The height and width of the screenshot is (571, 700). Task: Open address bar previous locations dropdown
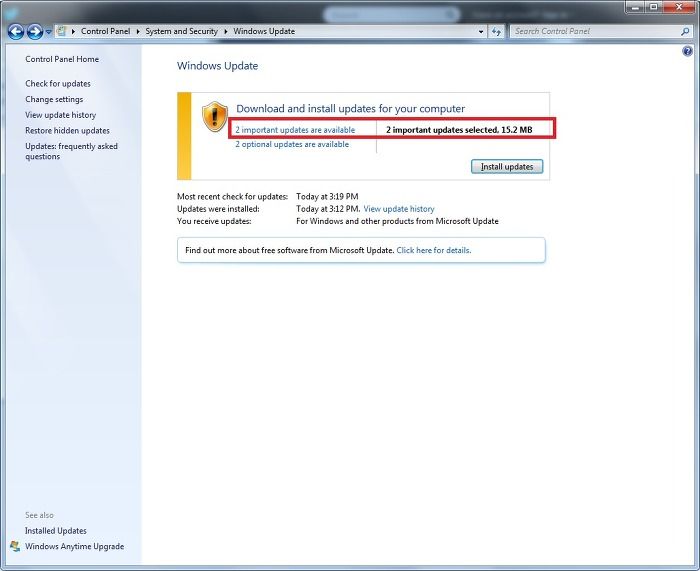click(481, 32)
